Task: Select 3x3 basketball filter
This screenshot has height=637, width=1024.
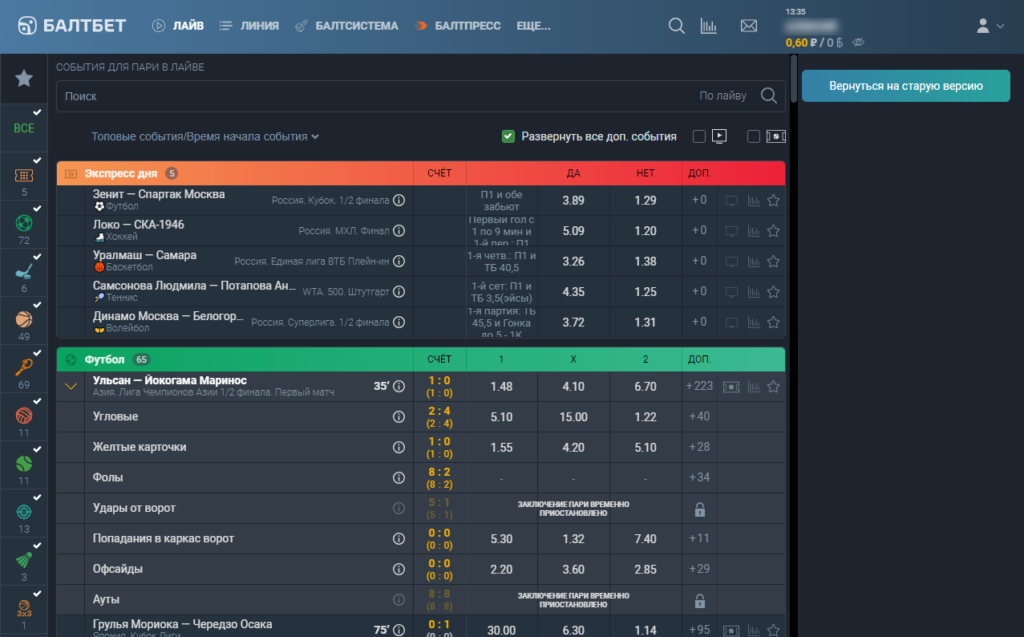Action: pyautogui.click(x=24, y=612)
